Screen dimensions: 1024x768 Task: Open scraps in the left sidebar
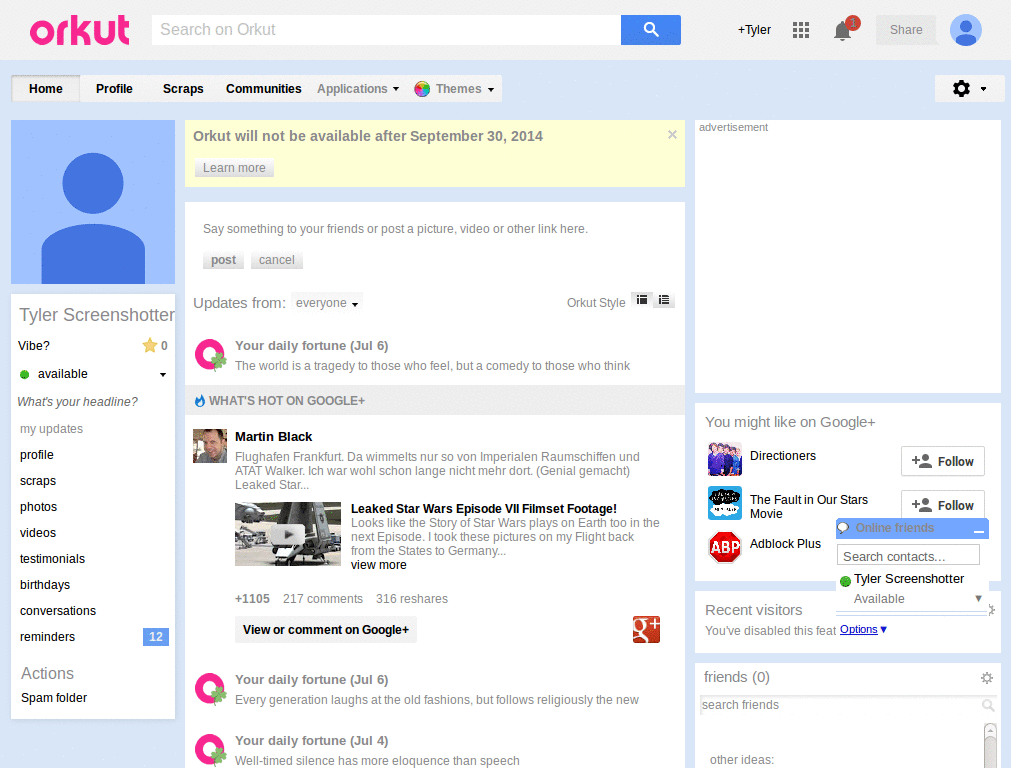pos(38,481)
